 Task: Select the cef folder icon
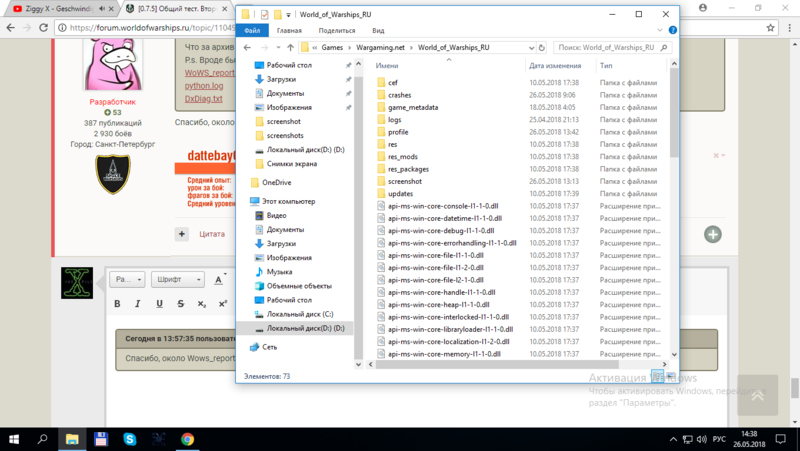[381, 83]
